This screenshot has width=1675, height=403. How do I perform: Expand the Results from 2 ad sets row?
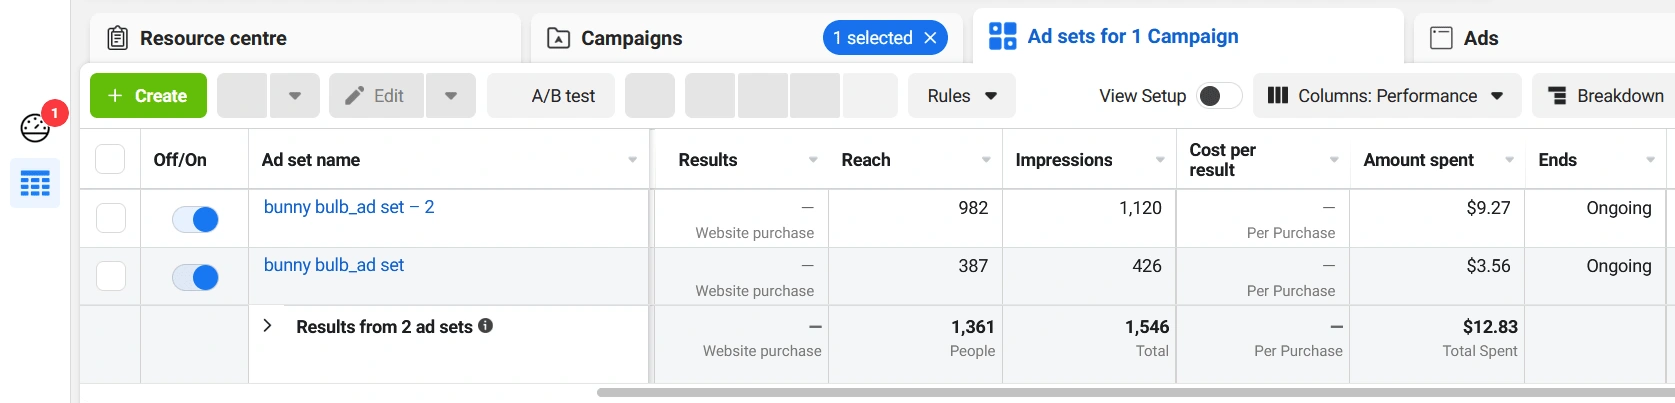point(268,326)
